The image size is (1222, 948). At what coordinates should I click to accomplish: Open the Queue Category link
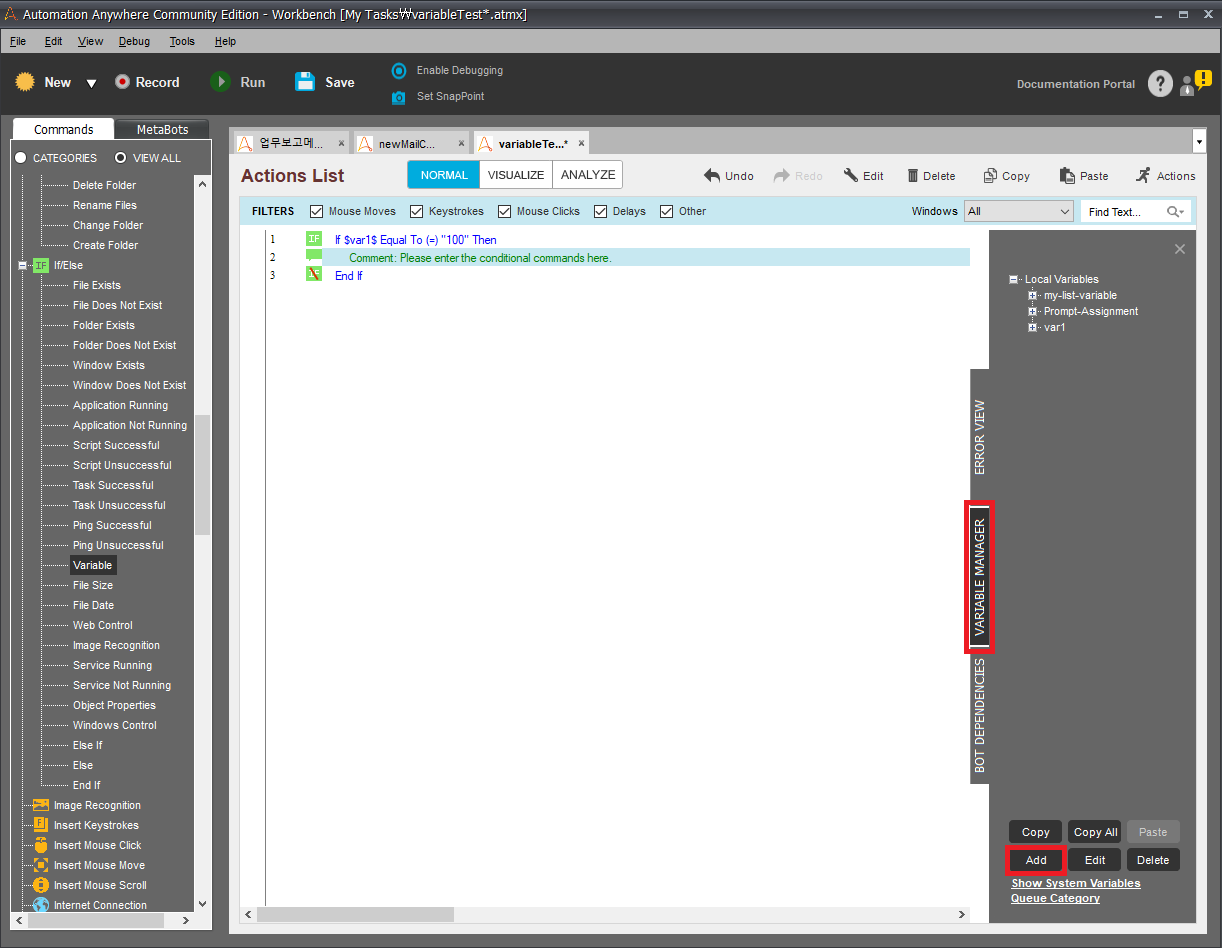[1055, 898]
